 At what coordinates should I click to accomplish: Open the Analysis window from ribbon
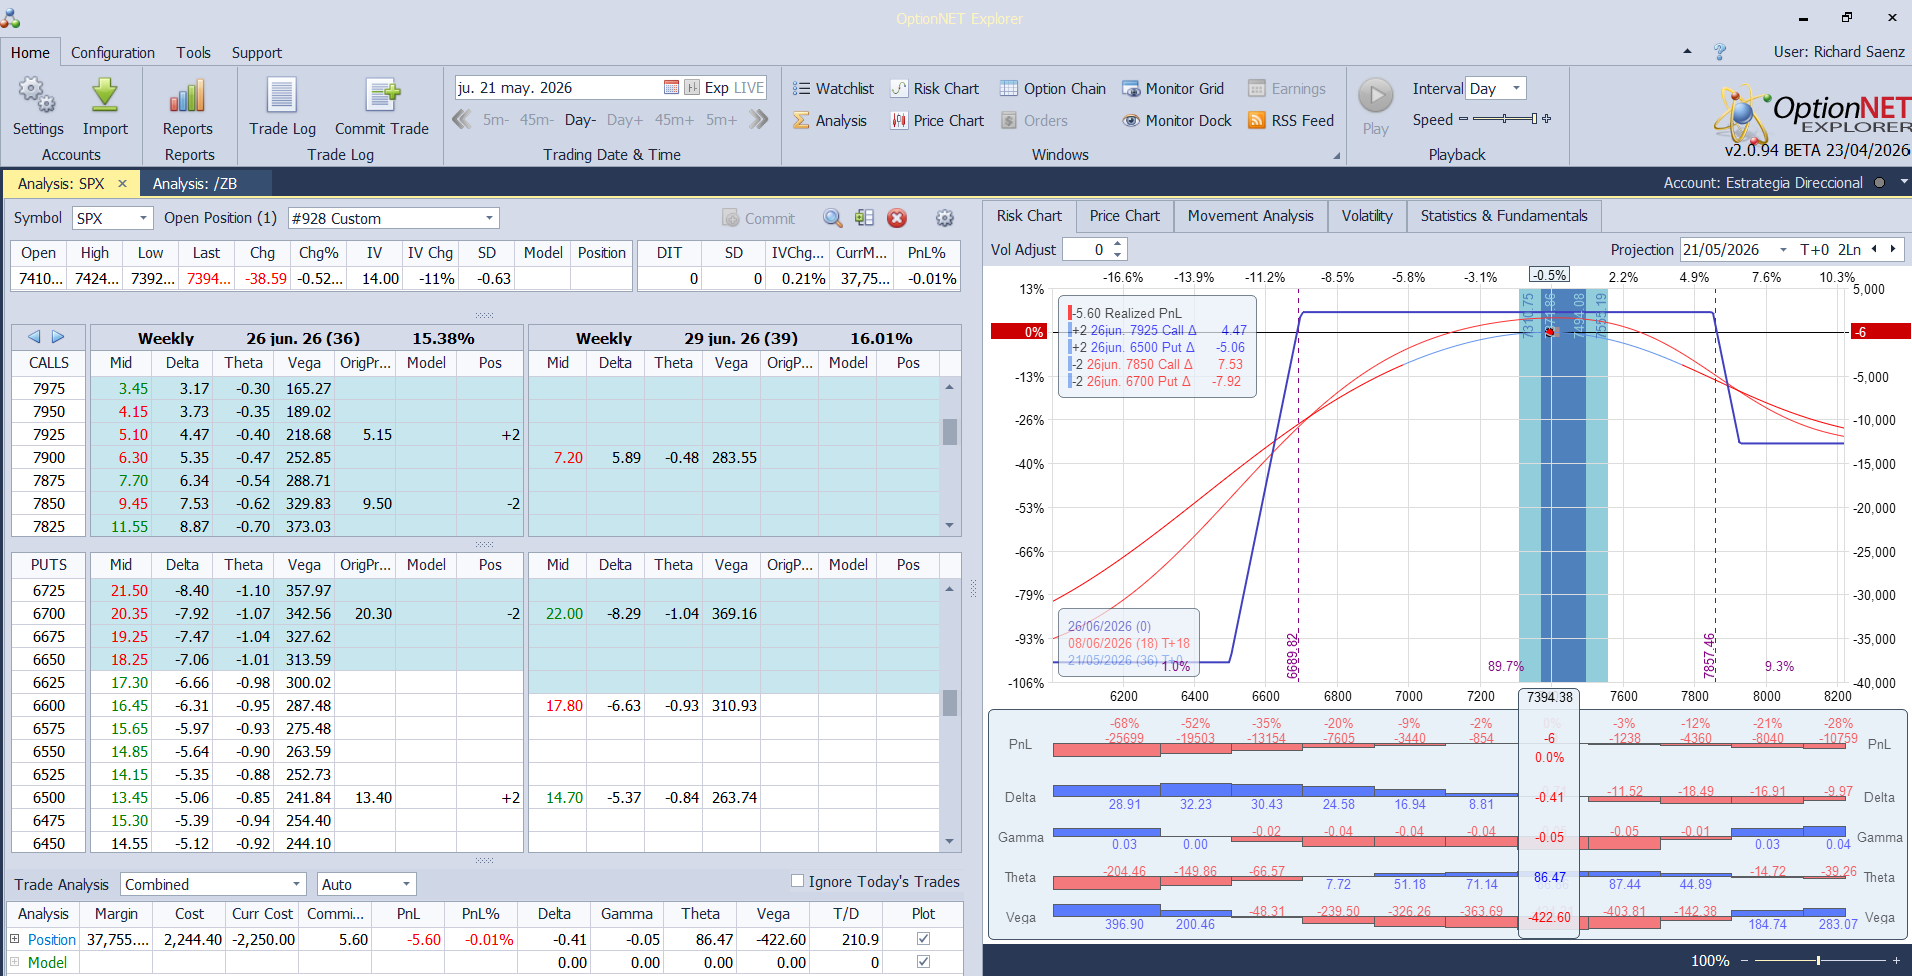point(830,120)
